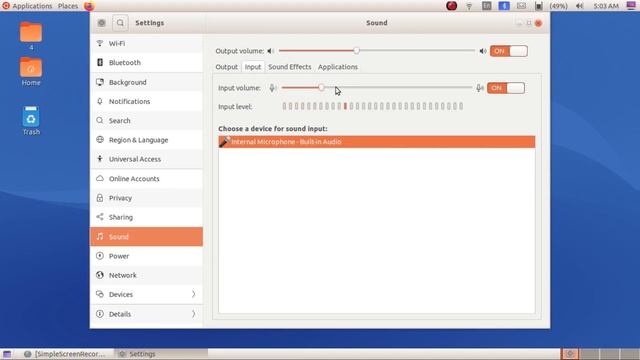Image resolution: width=640 pixels, height=360 pixels.
Task: Expand the Devices submenu chevron
Action: (193, 294)
